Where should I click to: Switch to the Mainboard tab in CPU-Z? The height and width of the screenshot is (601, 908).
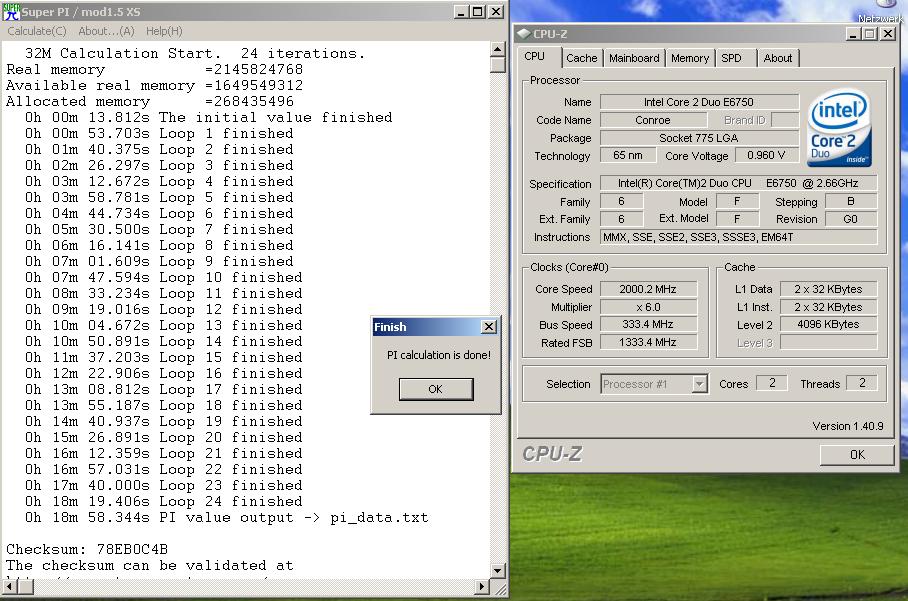pos(634,58)
